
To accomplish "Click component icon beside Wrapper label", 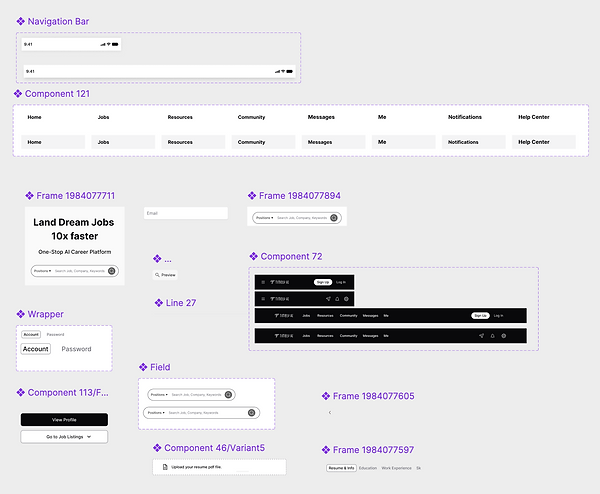I will click(21, 314).
